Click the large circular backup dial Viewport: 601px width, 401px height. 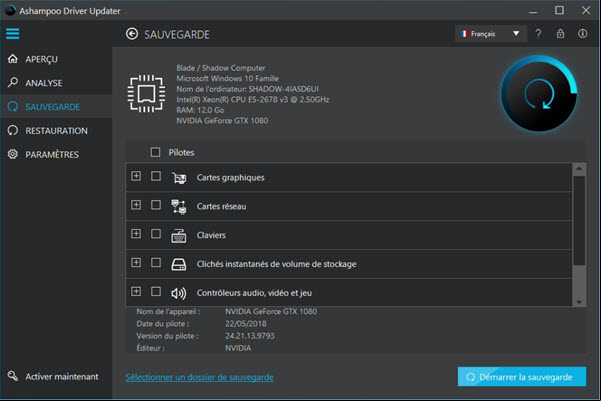[539, 94]
